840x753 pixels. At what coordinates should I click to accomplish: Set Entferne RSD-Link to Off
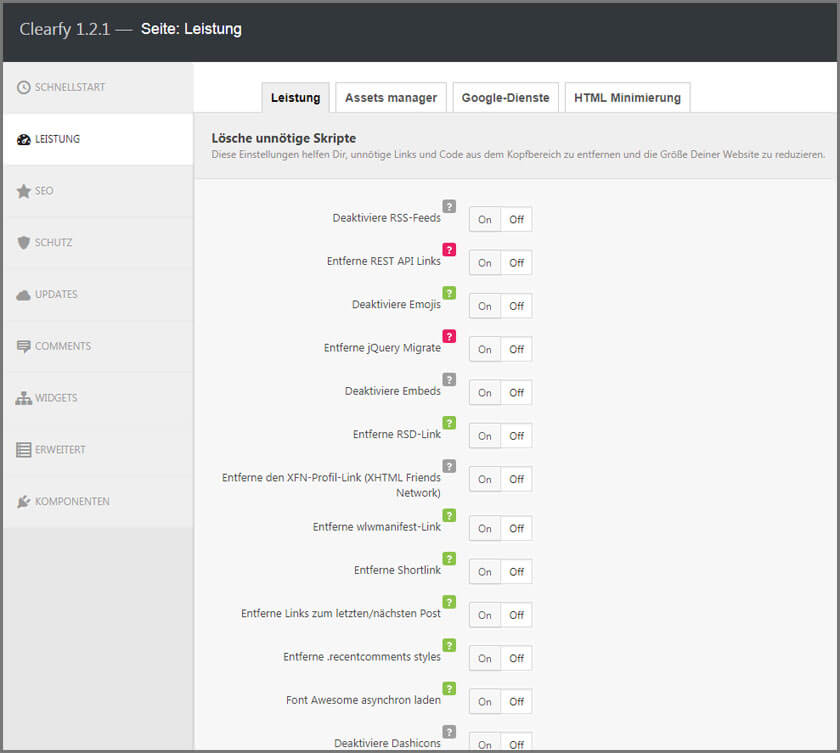(x=516, y=436)
